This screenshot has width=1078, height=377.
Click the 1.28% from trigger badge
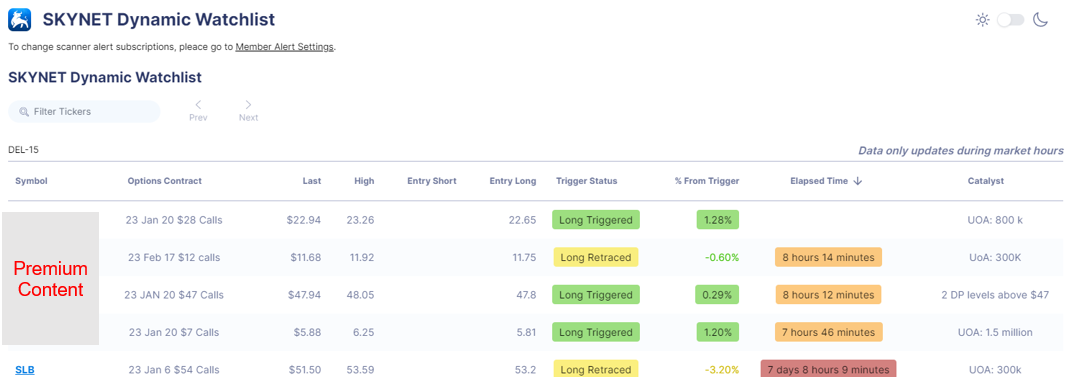pos(718,220)
